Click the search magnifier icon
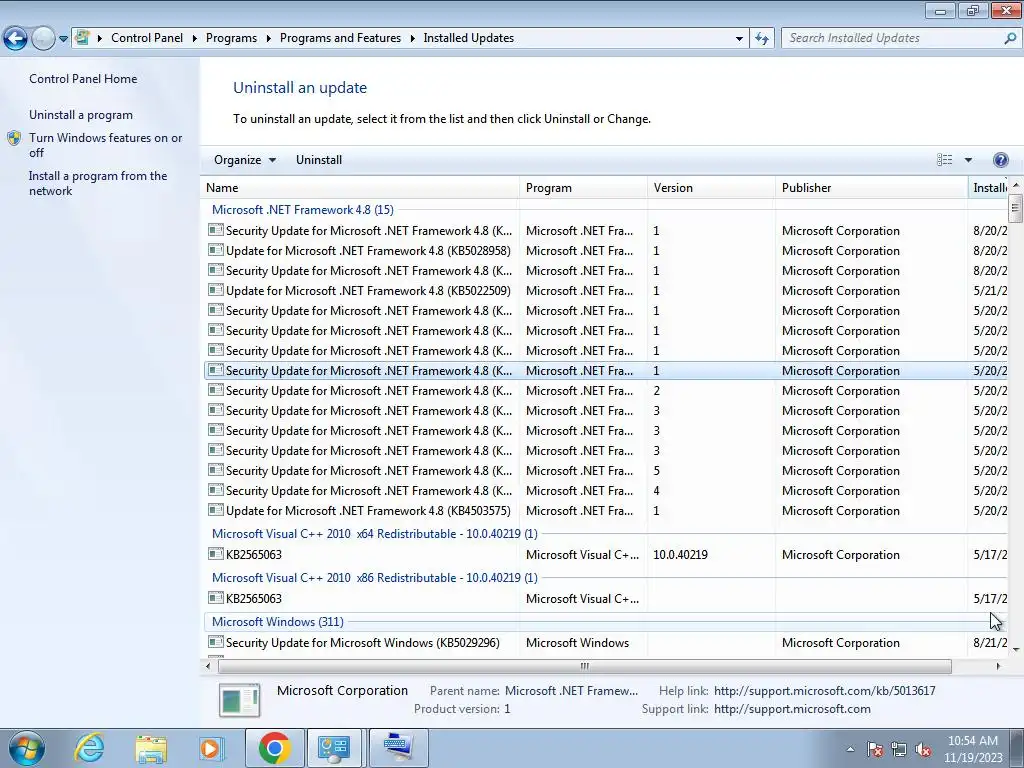 click(x=1010, y=38)
